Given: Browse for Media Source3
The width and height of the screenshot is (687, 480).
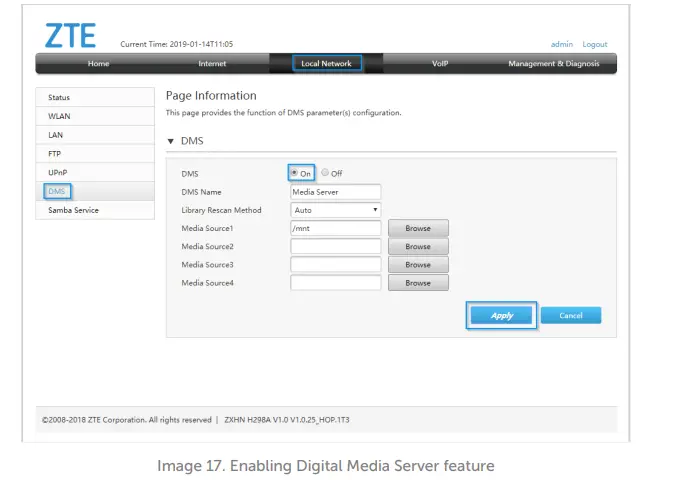Looking at the screenshot, I should [418, 265].
